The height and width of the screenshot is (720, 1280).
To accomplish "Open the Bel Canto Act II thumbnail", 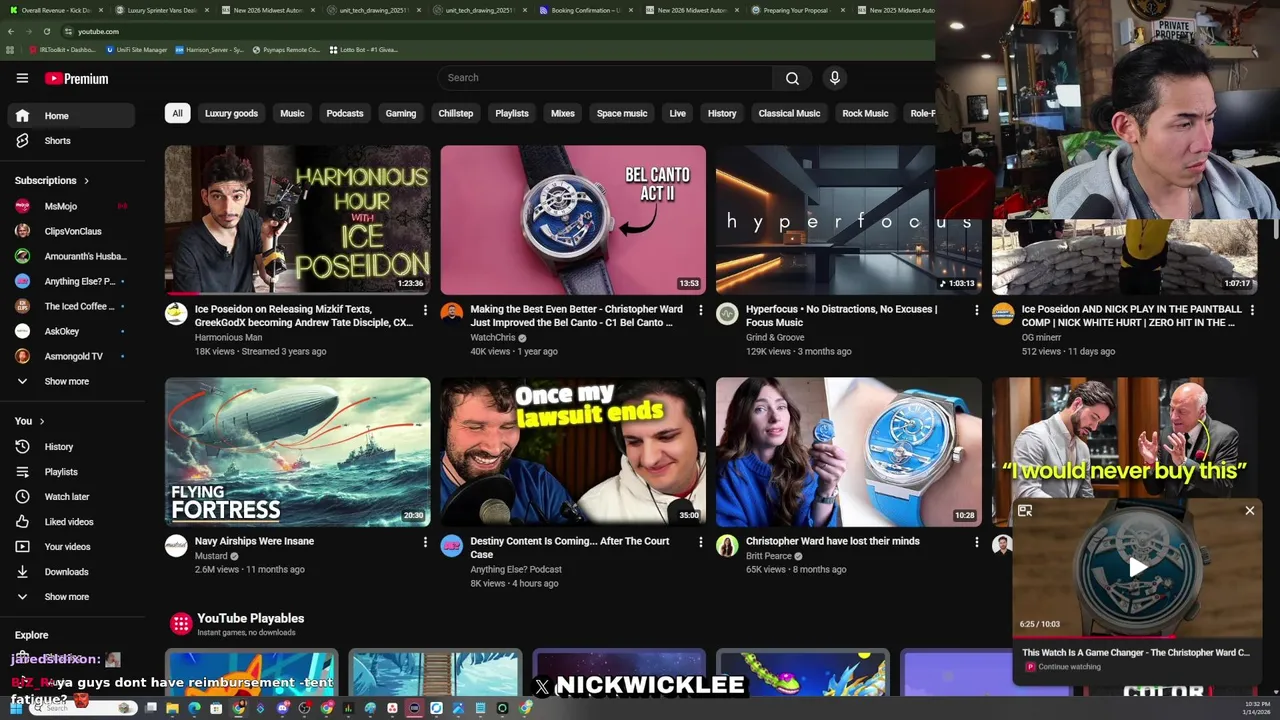I will coord(573,220).
